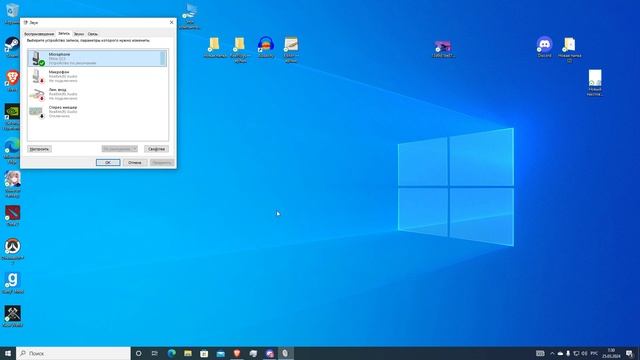
Task: Open the notification center icon
Action: click(x=630, y=353)
